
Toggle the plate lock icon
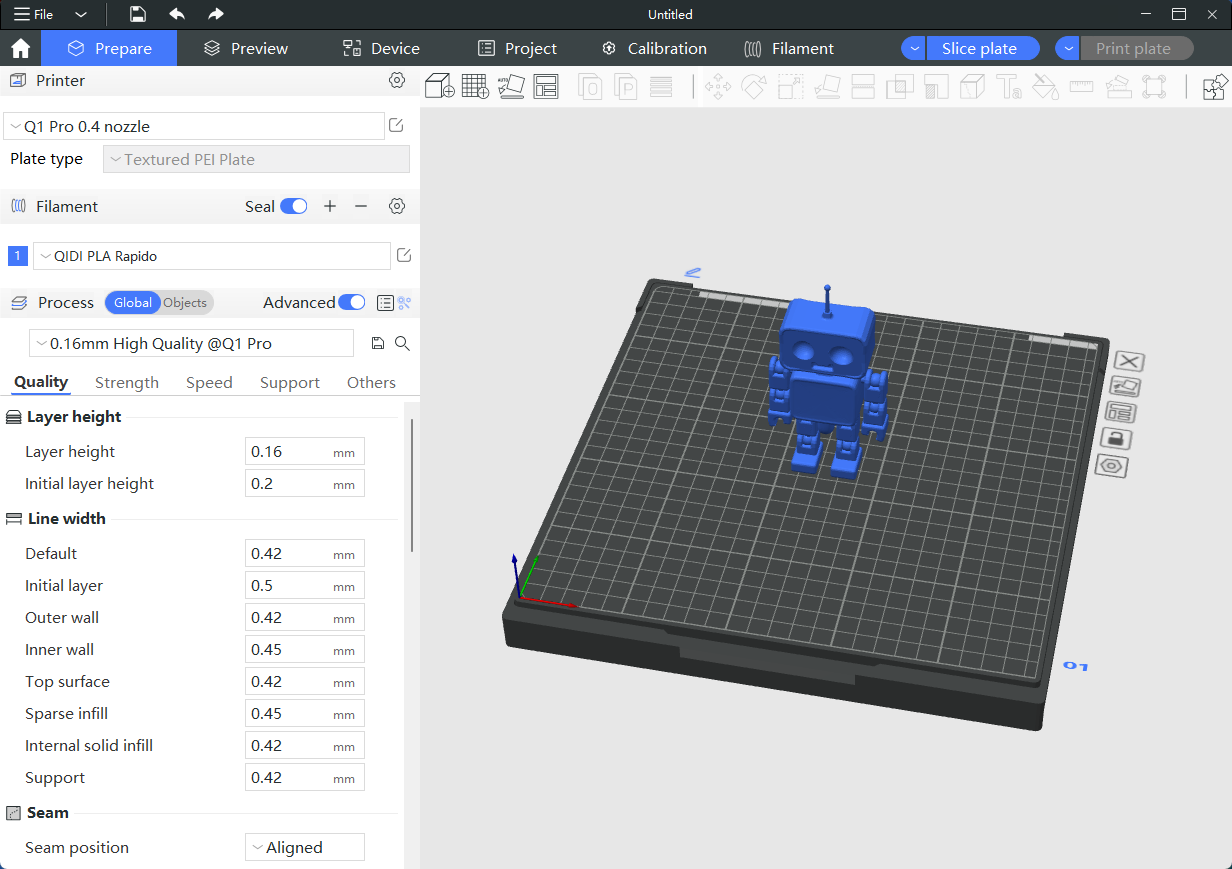pos(1117,438)
